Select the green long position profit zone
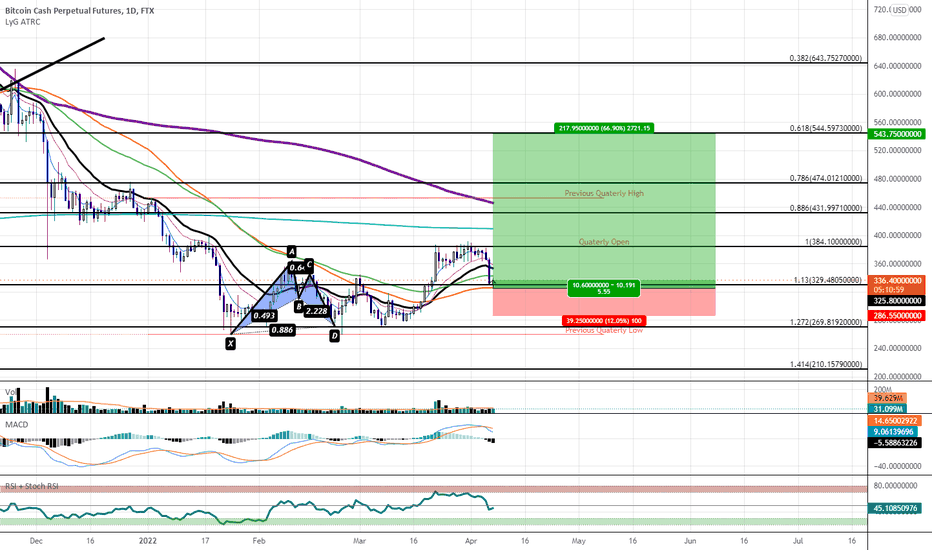 (604, 208)
